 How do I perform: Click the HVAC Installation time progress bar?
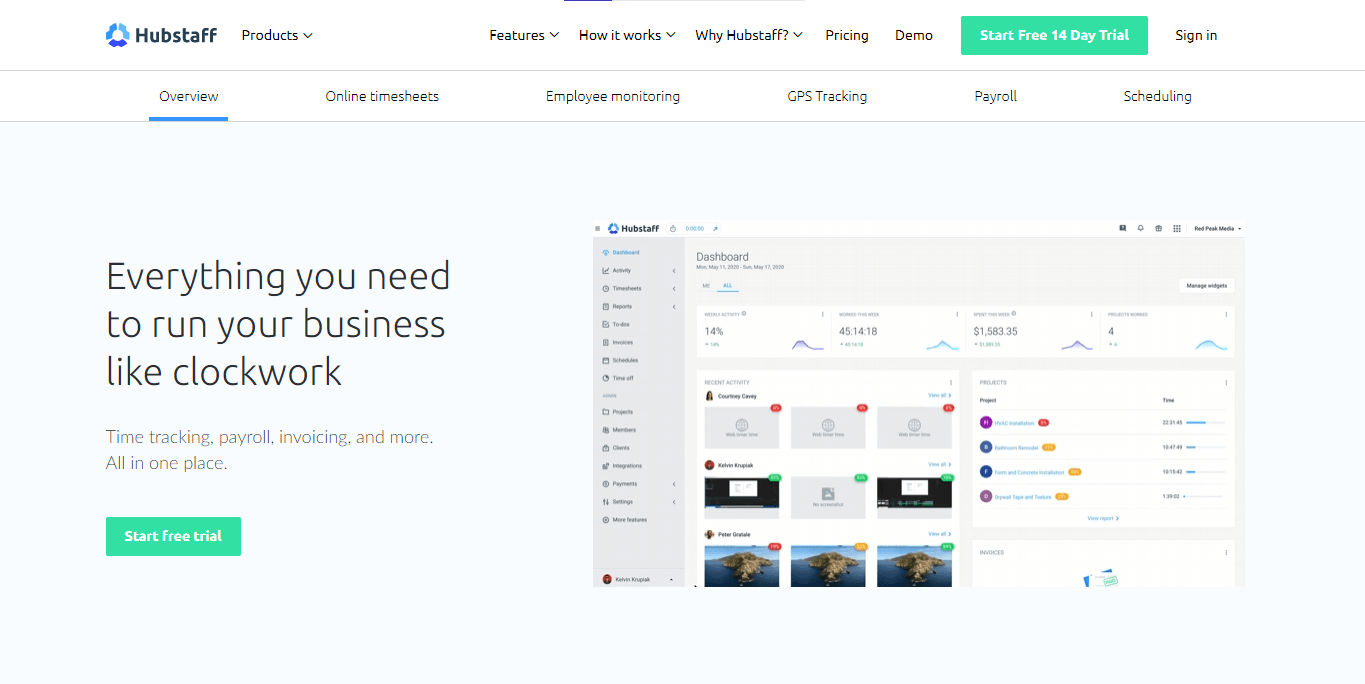point(1205,423)
